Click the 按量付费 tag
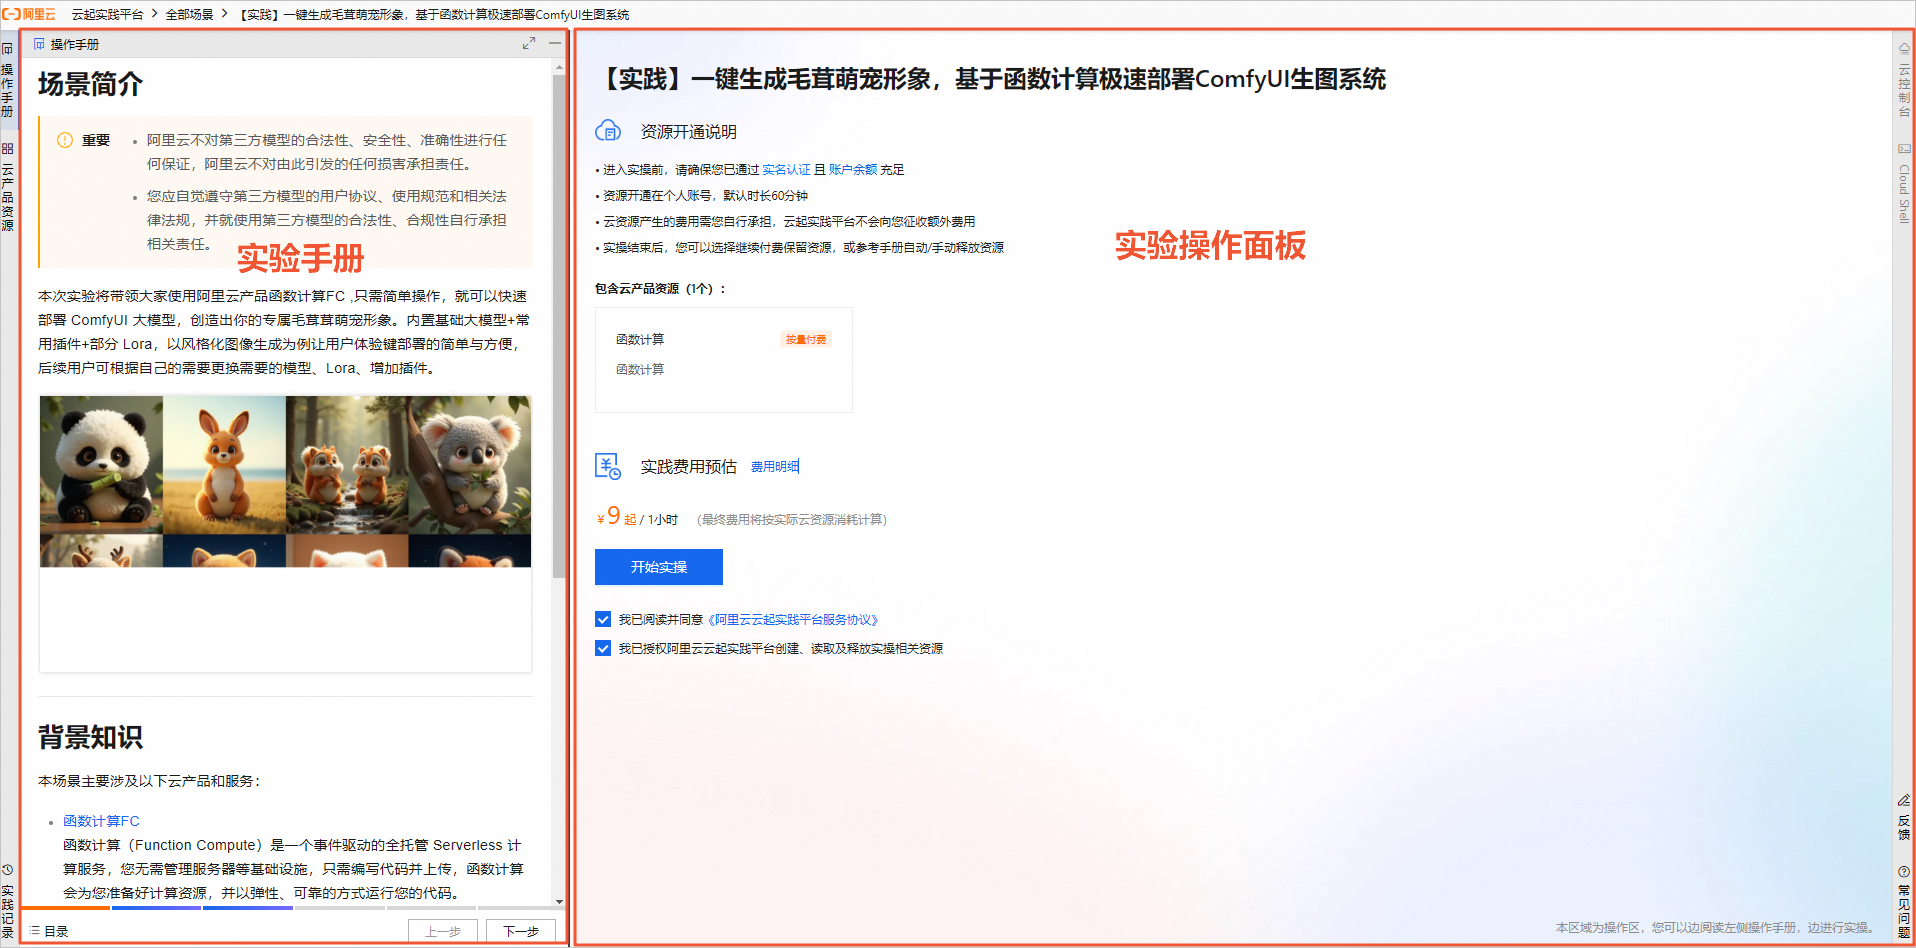Viewport: 1916px width, 948px height. [806, 340]
